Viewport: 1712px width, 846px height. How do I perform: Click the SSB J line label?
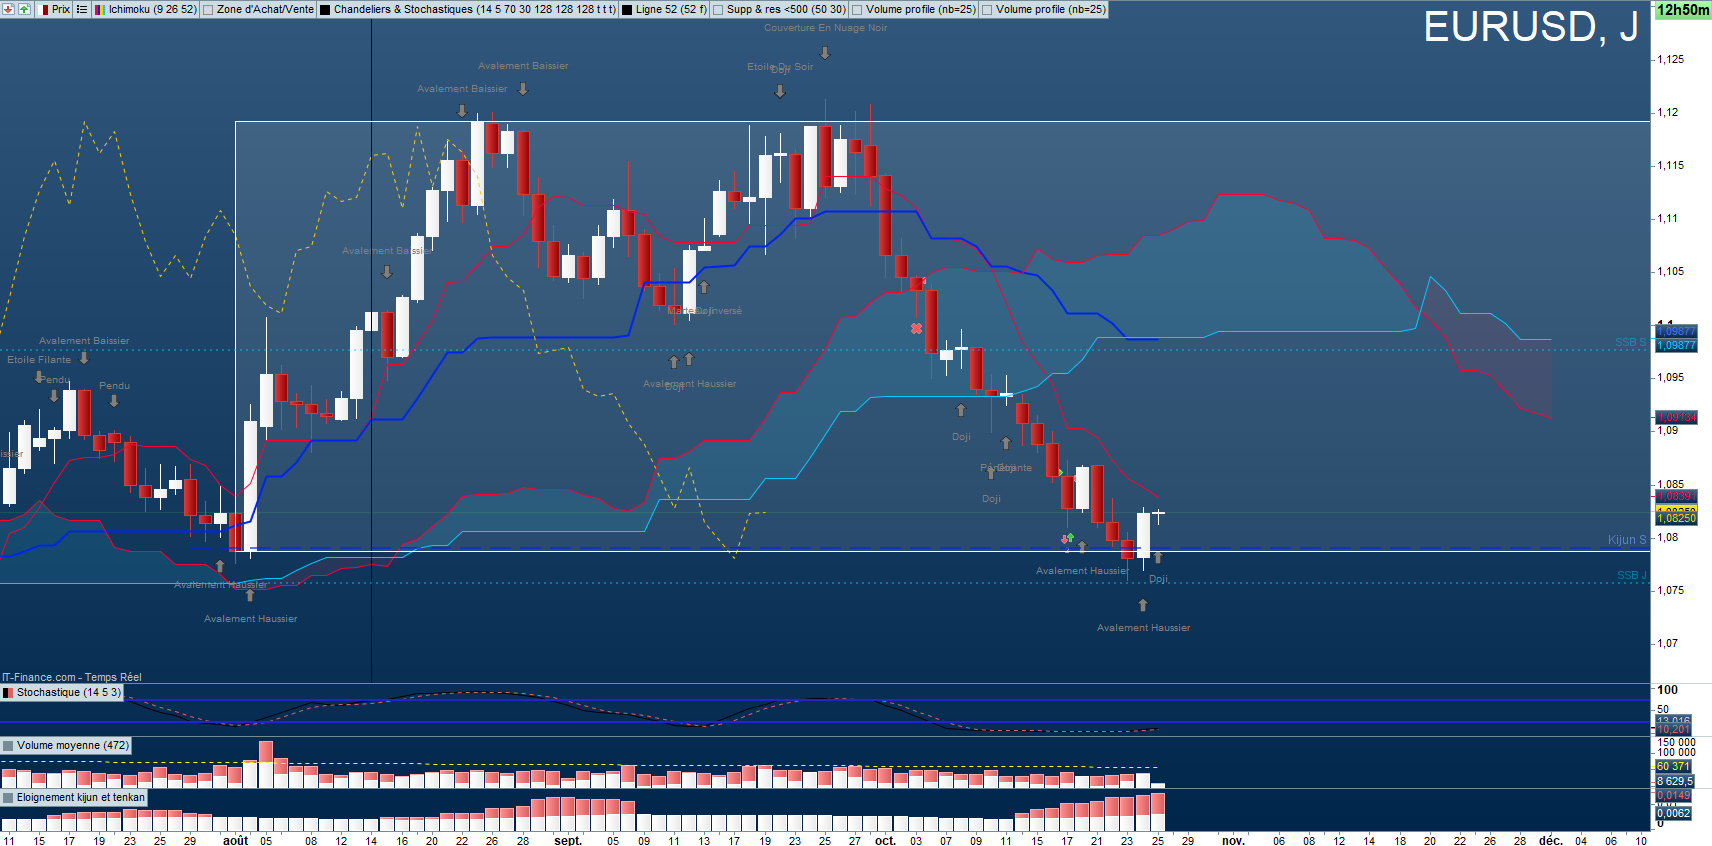pyautogui.click(x=1632, y=575)
